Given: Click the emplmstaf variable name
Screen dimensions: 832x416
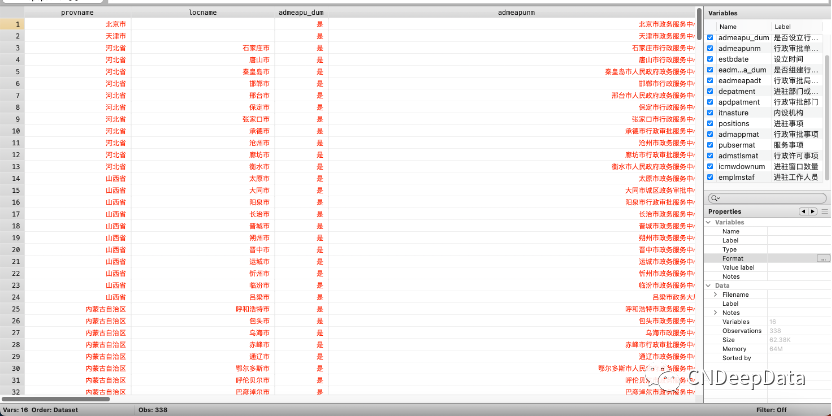Looking at the screenshot, I should coord(736,177).
